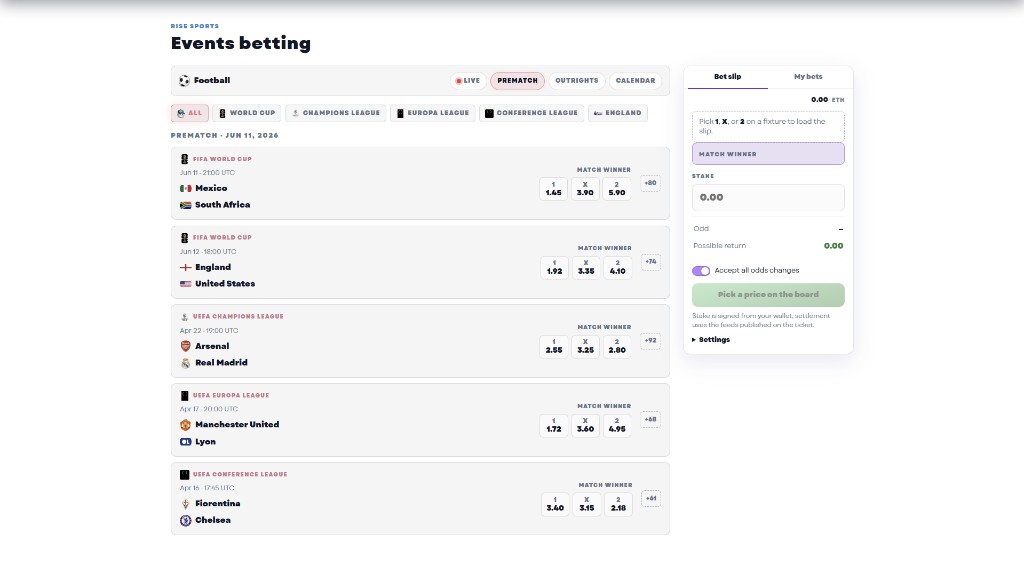
Task: Toggle Accept all odds changes switch
Action: [x=701, y=271]
